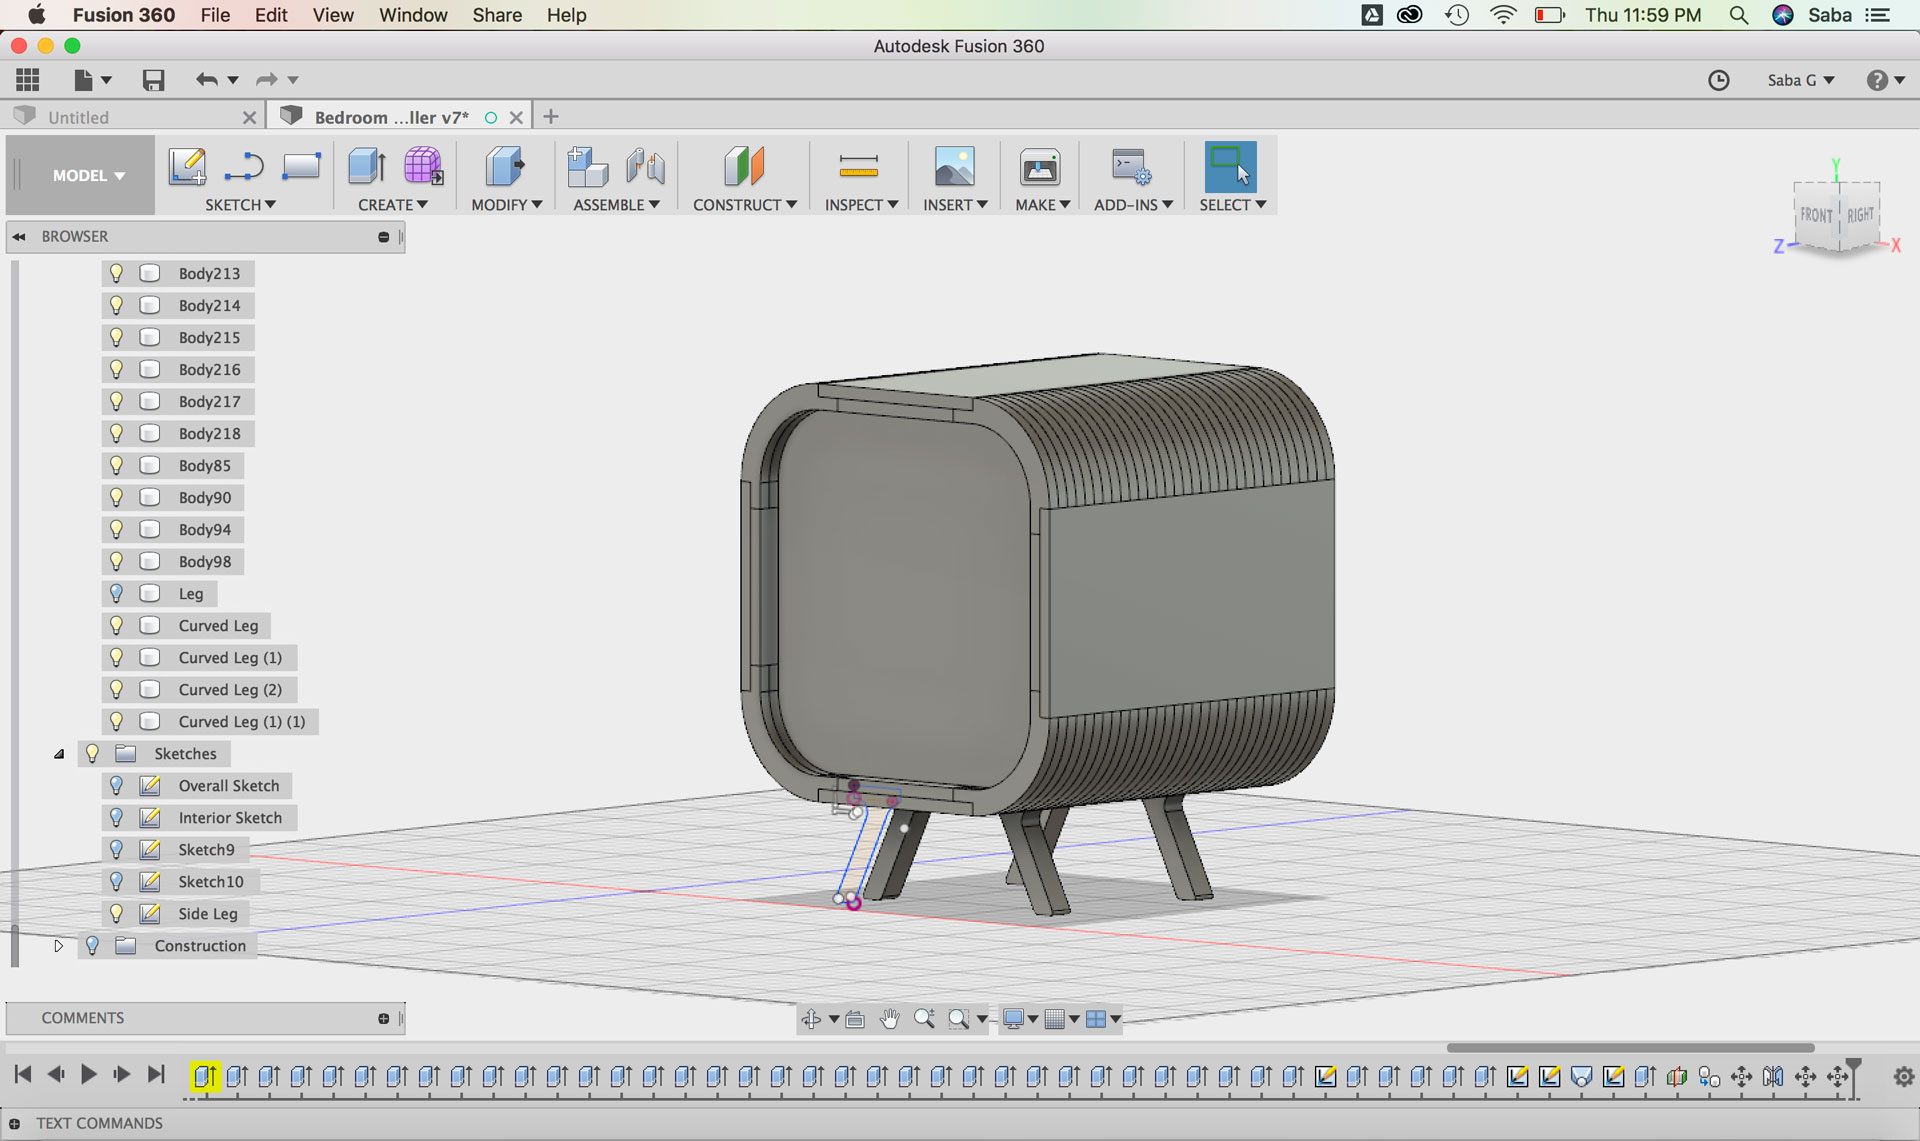1920x1141 pixels.
Task: Expand the Construction folder
Action: 59,945
